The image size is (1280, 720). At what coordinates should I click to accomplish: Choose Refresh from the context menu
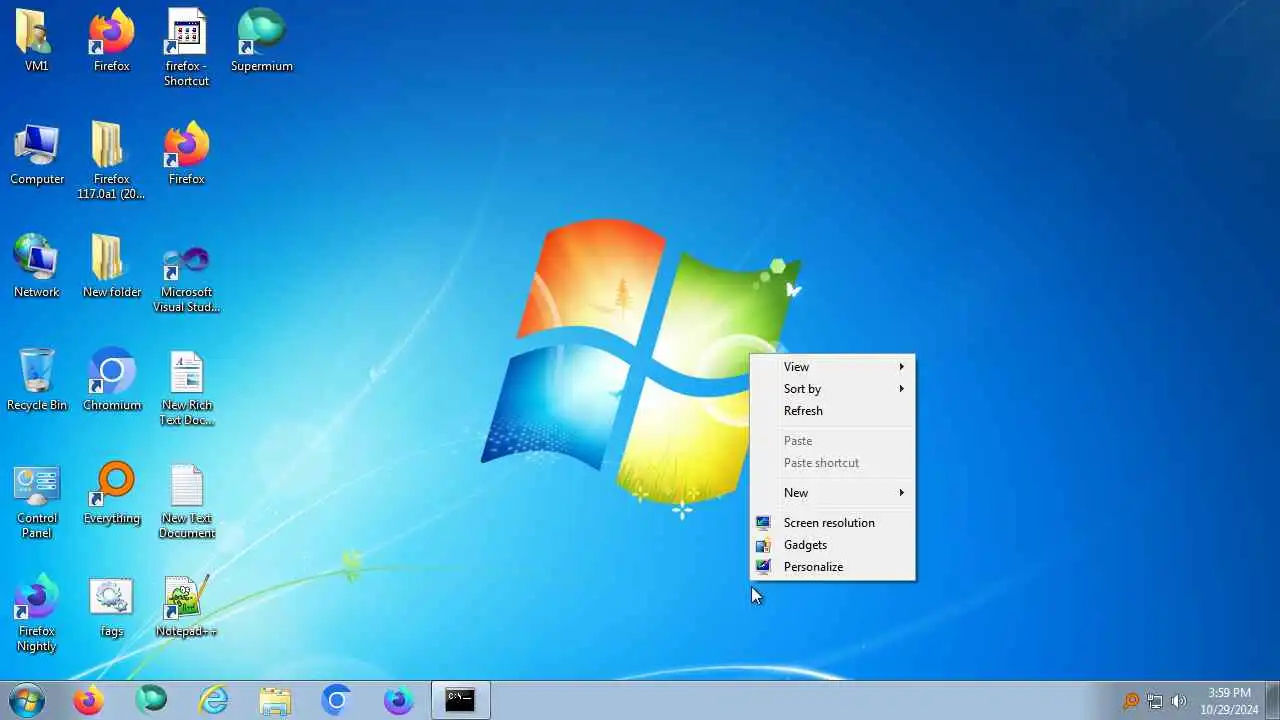click(x=832, y=411)
